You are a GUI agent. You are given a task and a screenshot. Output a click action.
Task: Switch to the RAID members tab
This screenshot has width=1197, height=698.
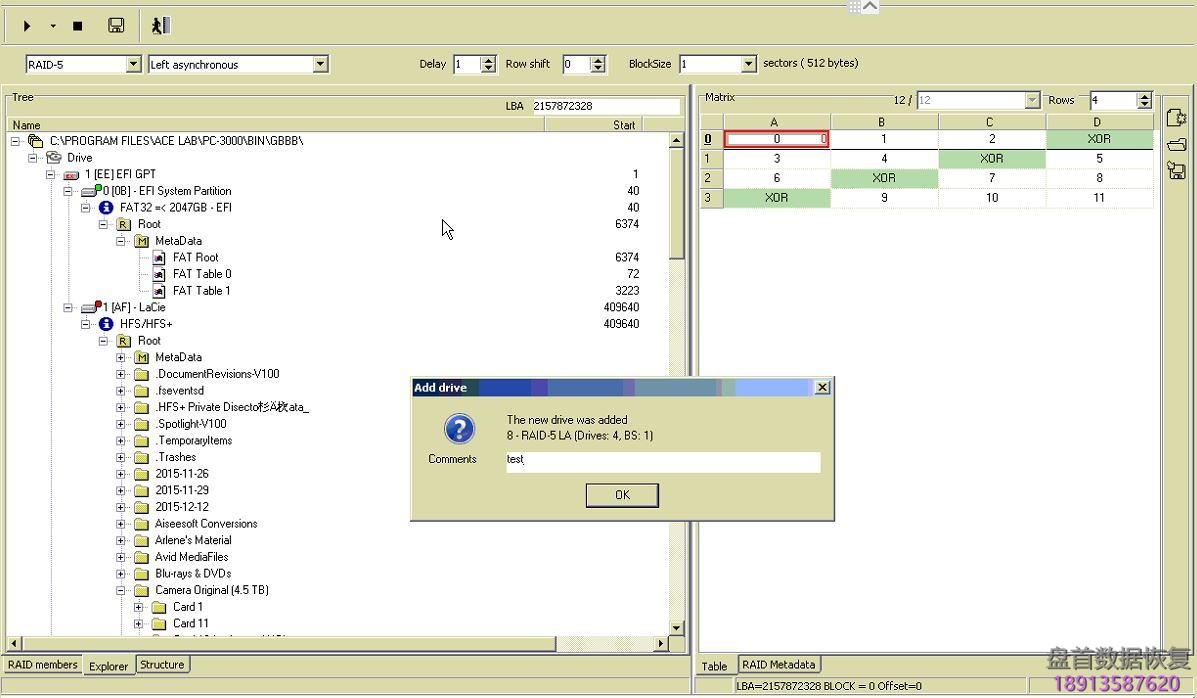(x=42, y=665)
